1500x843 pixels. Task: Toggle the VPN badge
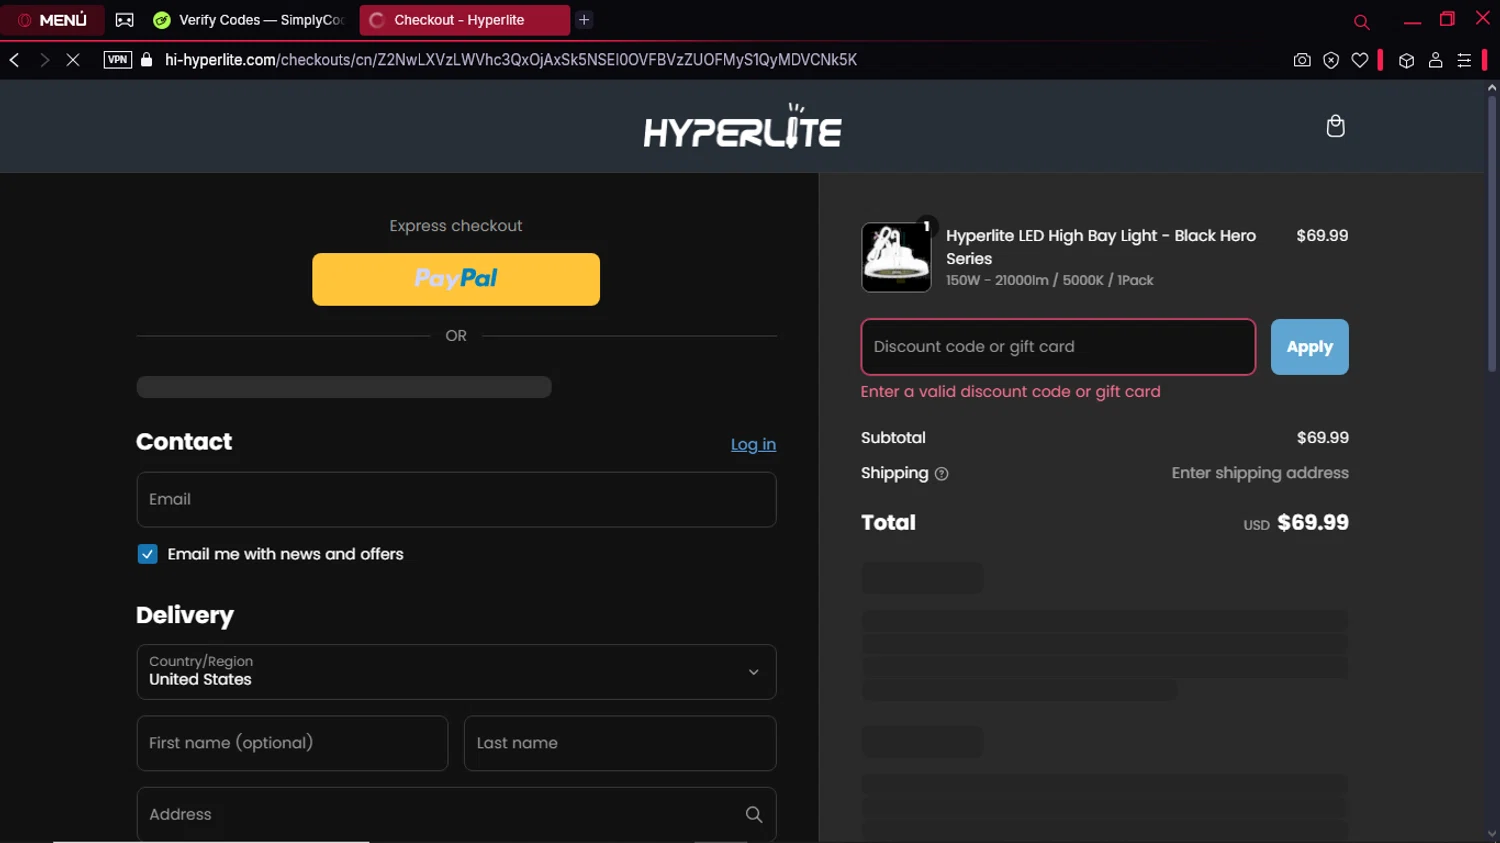tap(118, 60)
